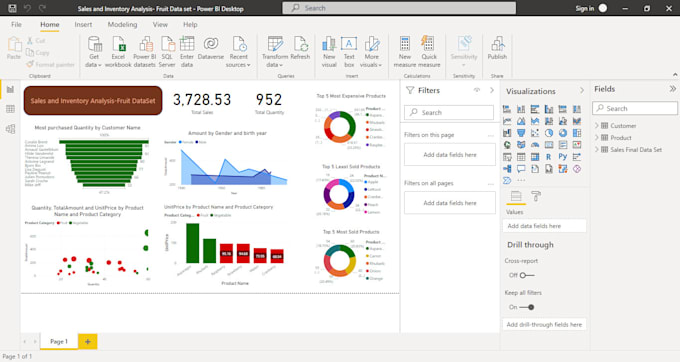Click New visual in the ribbon

329,52
